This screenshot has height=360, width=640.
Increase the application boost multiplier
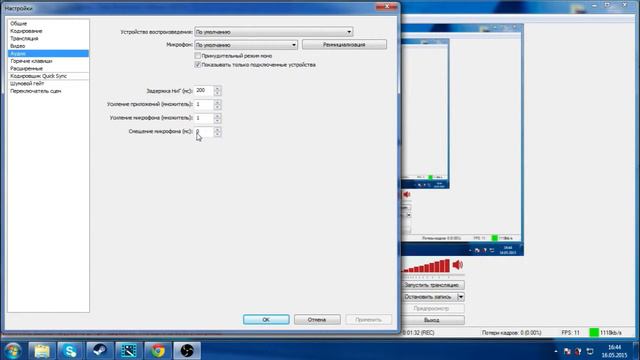point(217,102)
